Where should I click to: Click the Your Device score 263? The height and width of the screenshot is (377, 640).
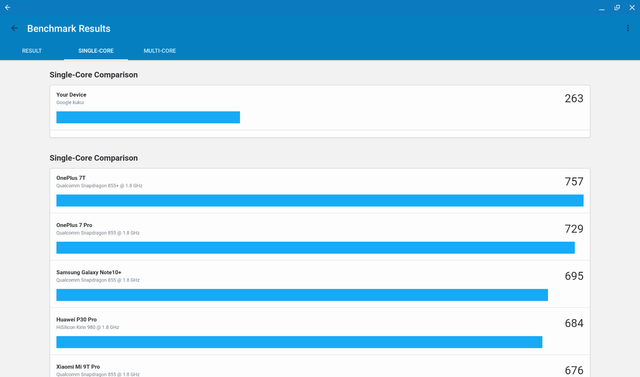[x=574, y=98]
